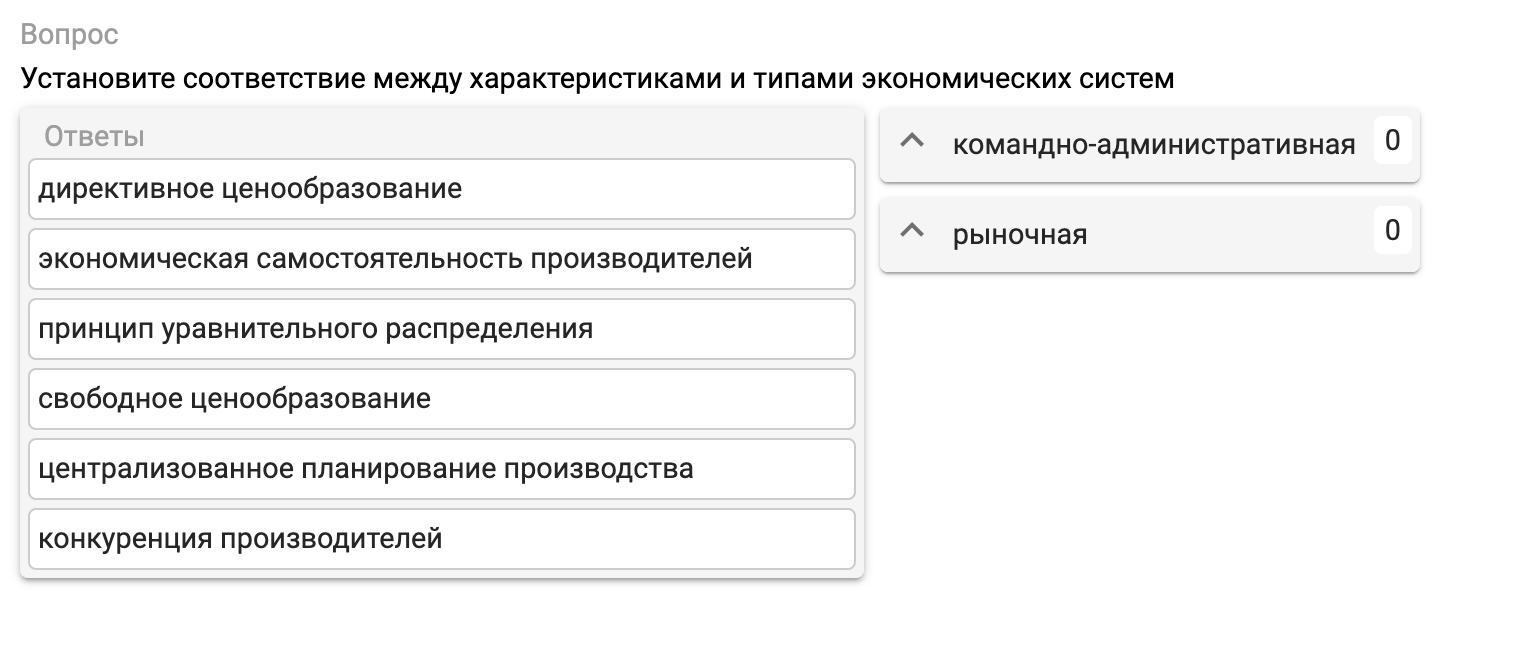The width and height of the screenshot is (1534, 652).
Task: Click the question text about экономических систем
Action: coord(597,78)
